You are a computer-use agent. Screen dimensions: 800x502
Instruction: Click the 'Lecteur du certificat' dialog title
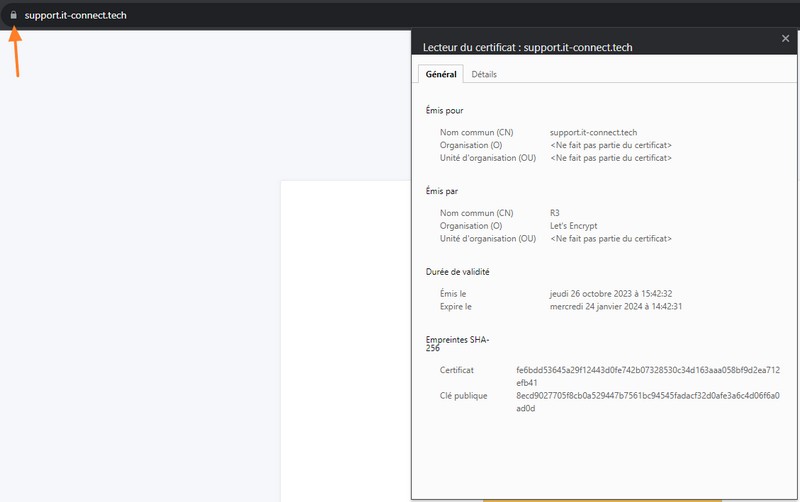click(x=528, y=47)
